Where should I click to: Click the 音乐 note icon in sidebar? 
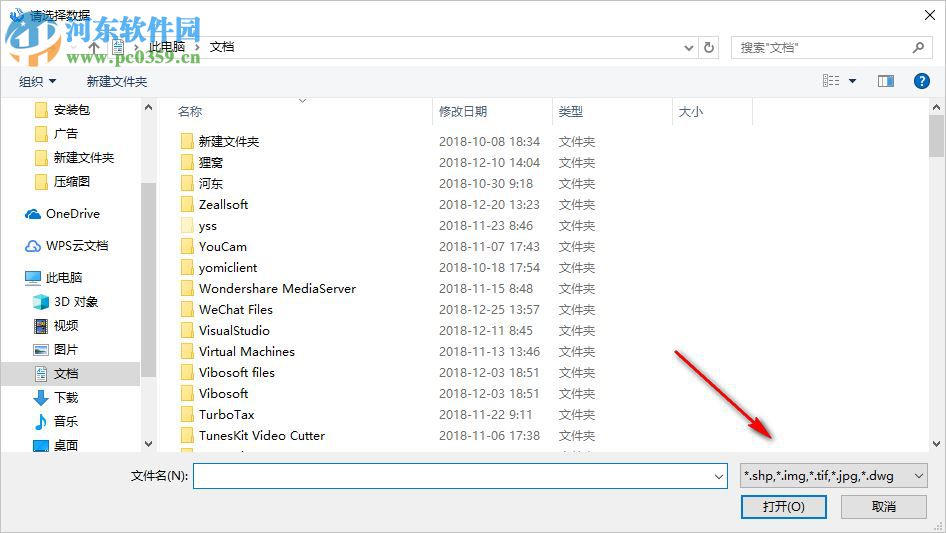(x=41, y=421)
